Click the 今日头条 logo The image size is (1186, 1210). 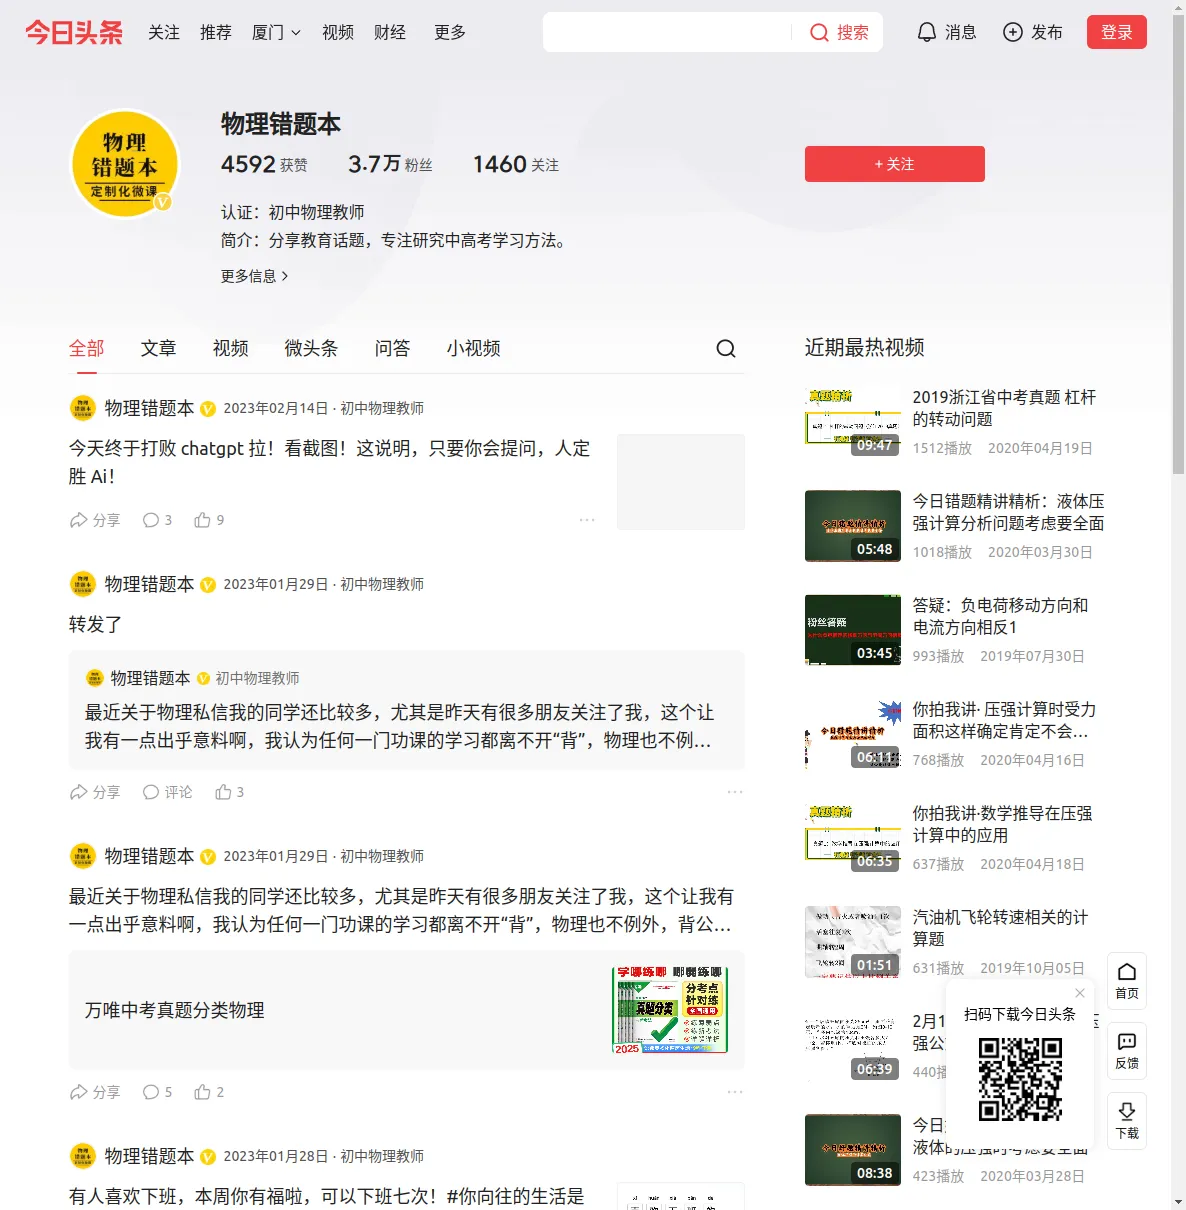[x=74, y=33]
